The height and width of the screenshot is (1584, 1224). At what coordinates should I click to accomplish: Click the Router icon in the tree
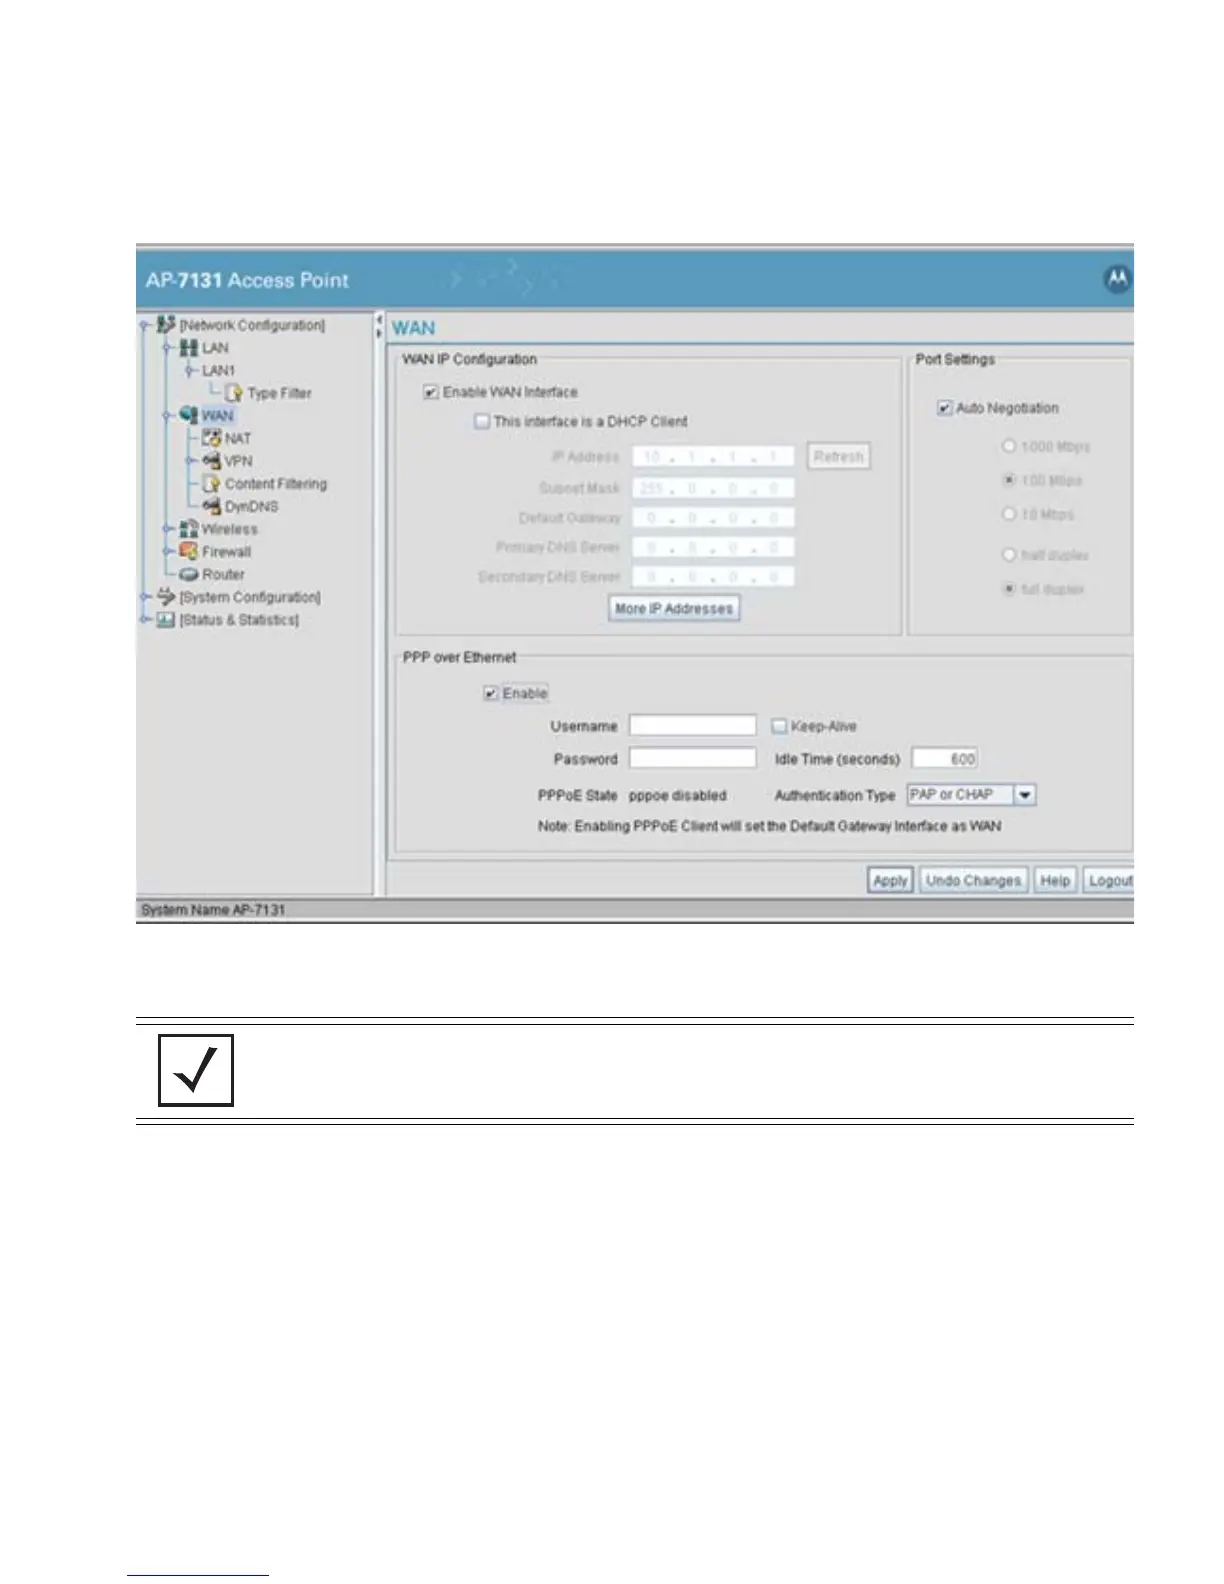tap(189, 574)
